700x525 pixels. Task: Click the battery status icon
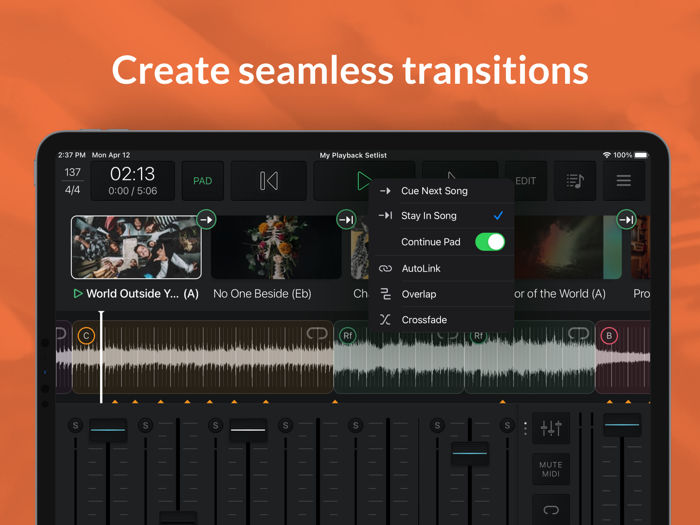[x=641, y=155]
